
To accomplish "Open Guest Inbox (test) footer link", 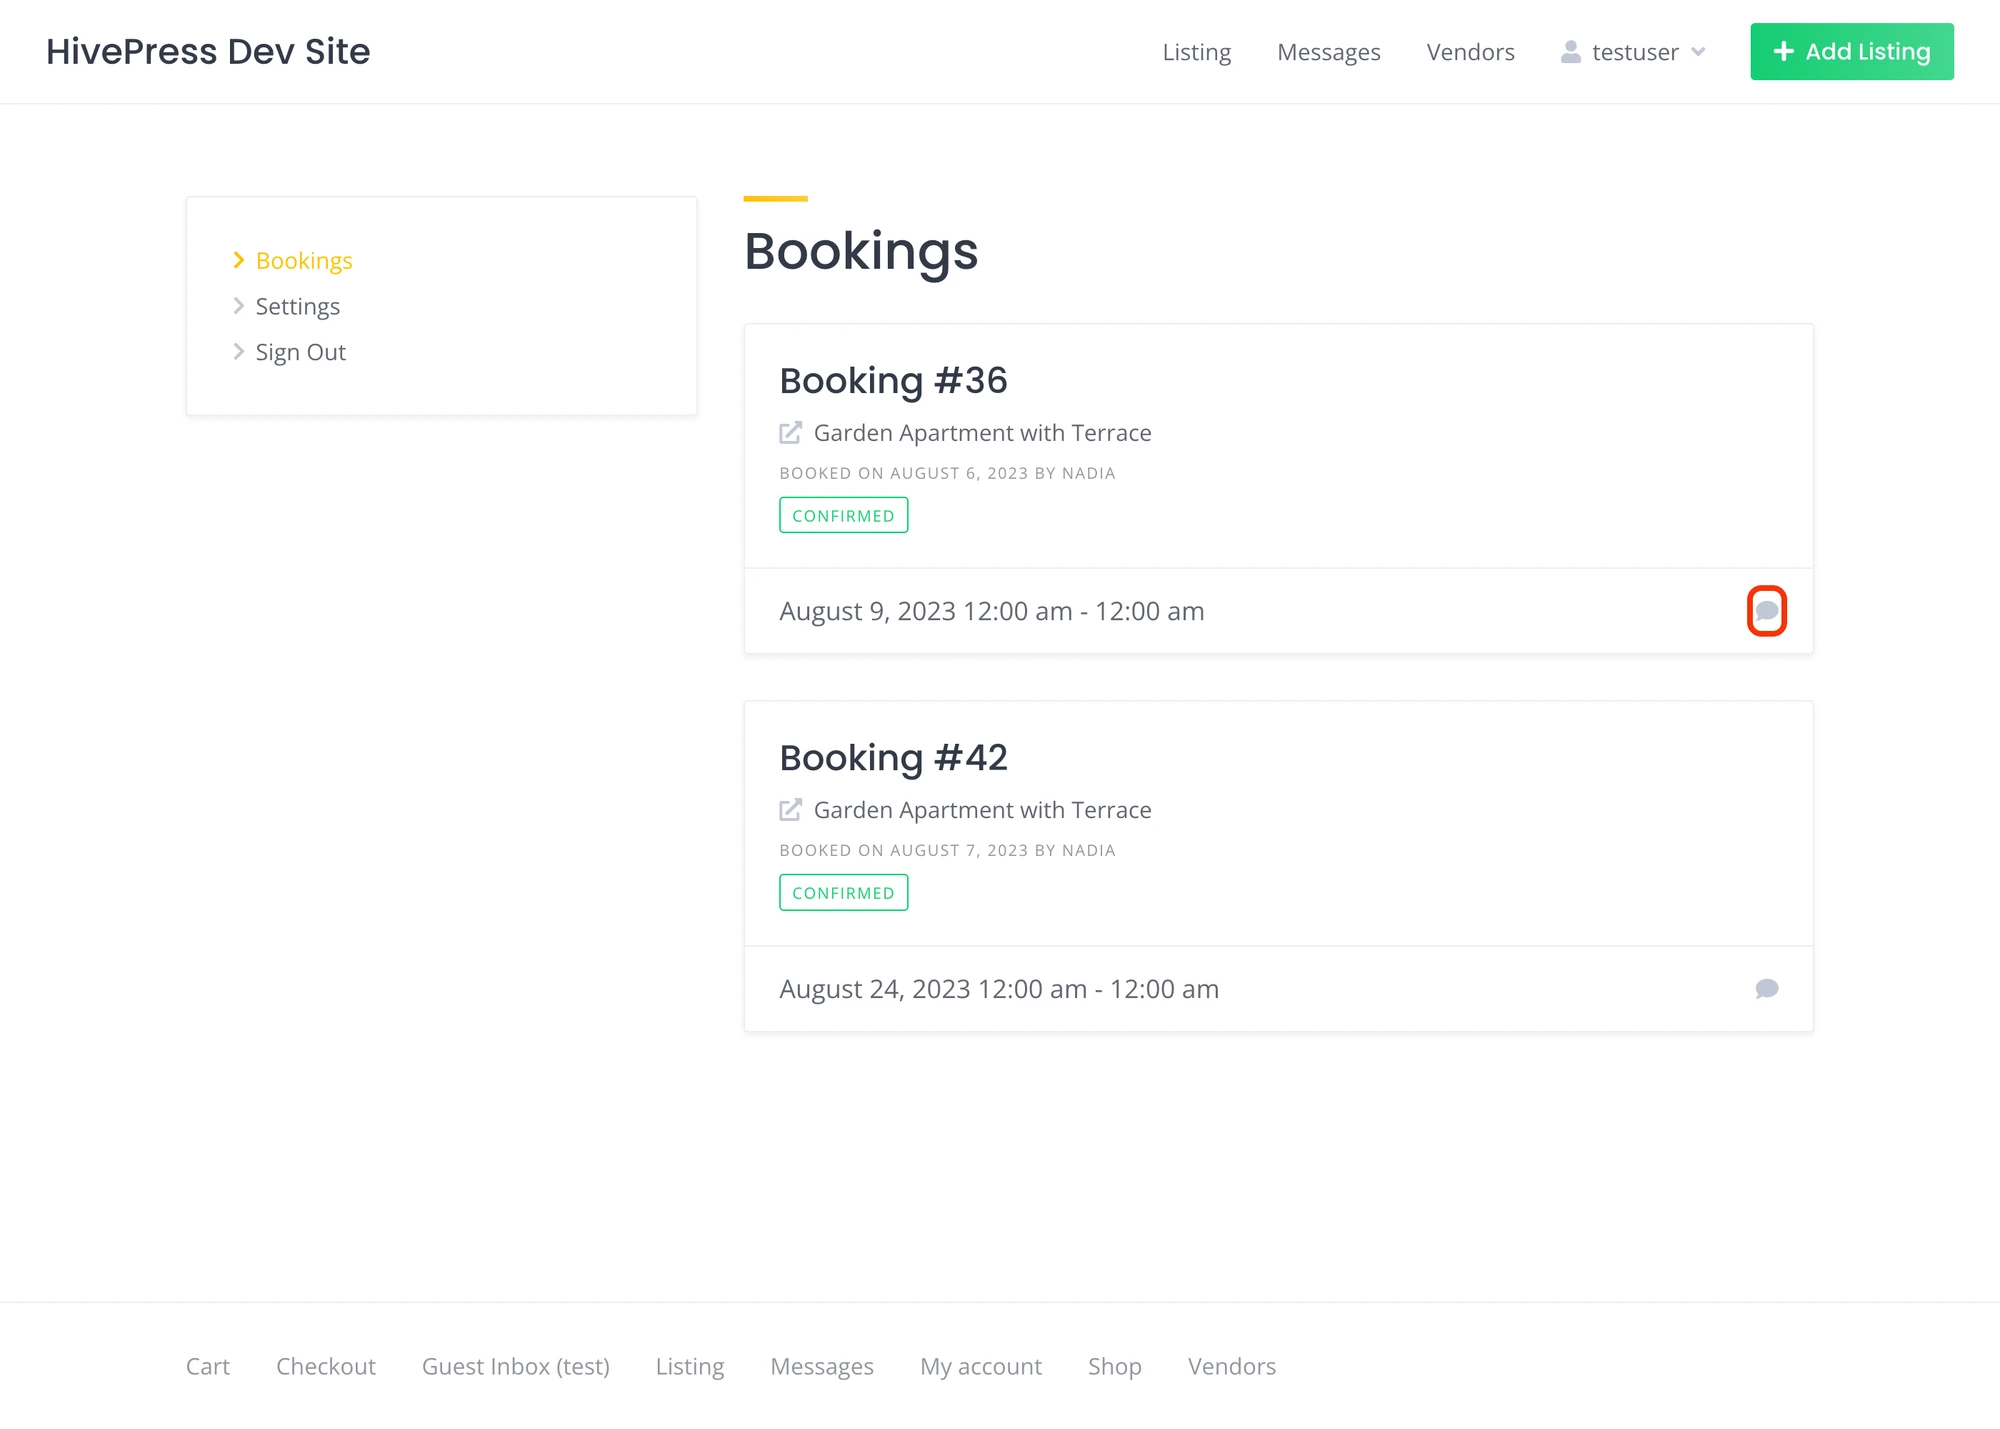I will 516,1366.
